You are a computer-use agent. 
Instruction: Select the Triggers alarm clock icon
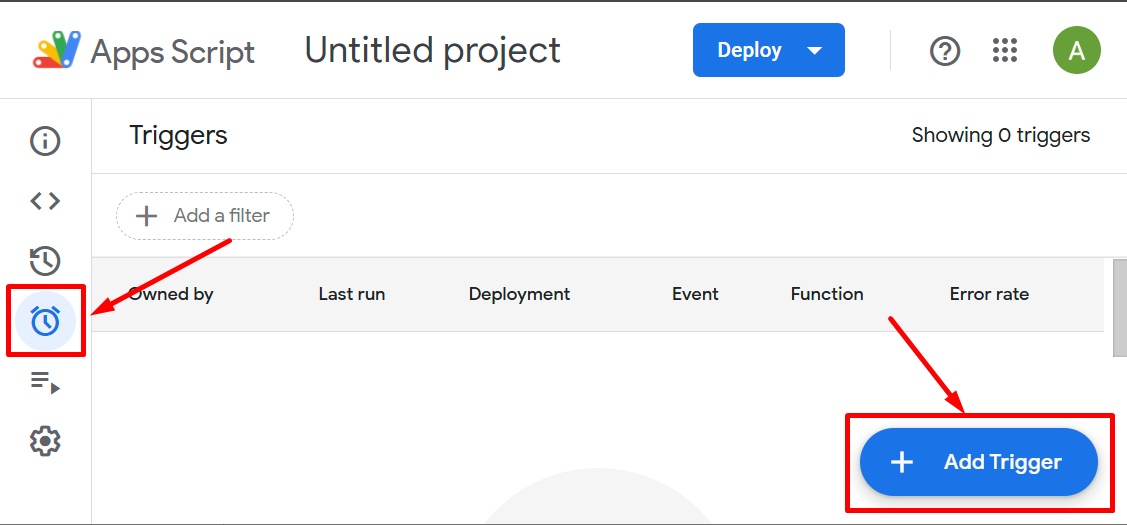click(x=45, y=321)
